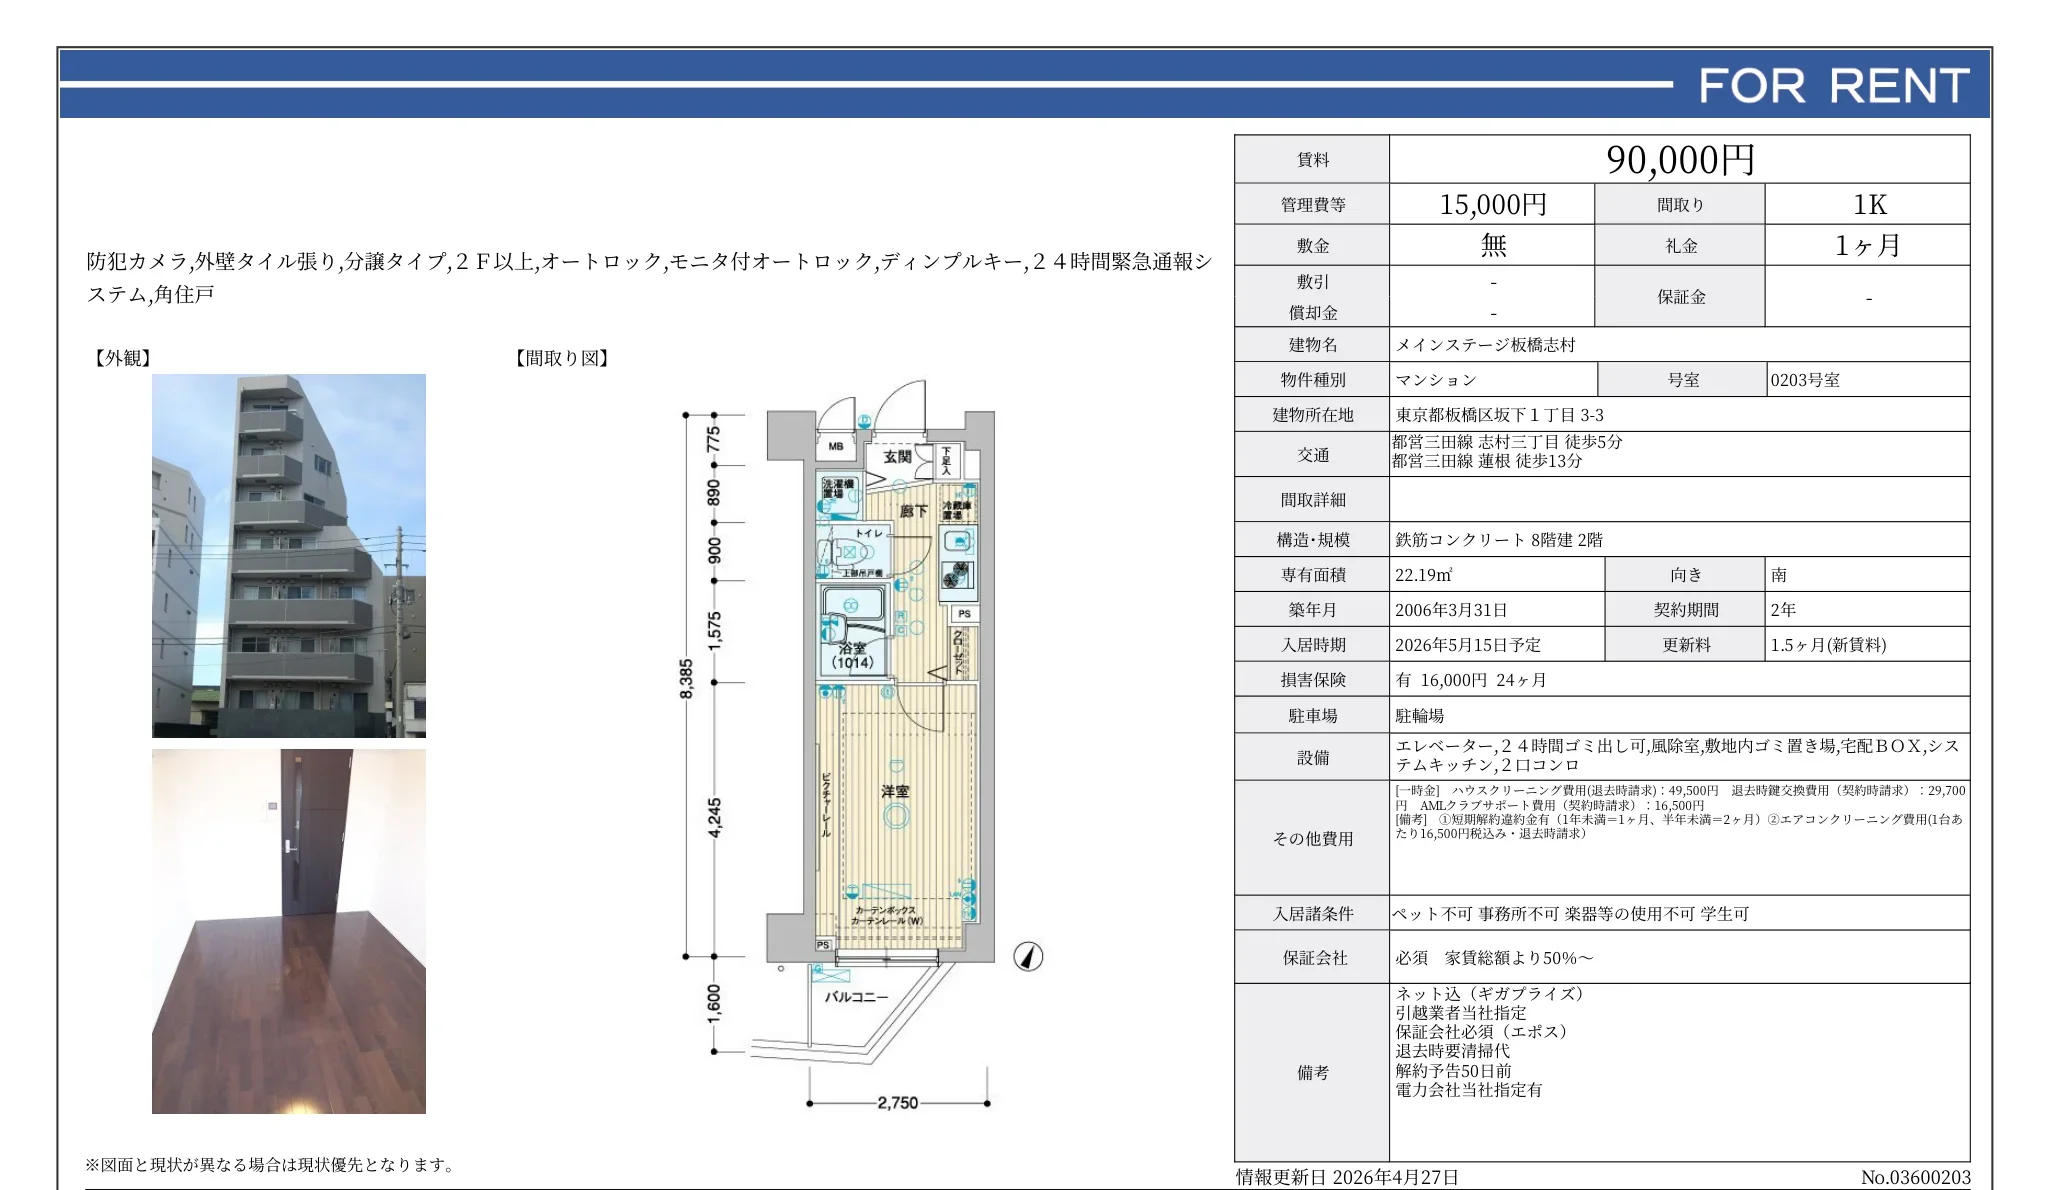Click the floor plan diagram
The width and height of the screenshot is (2056, 1190).
[x=862, y=745]
